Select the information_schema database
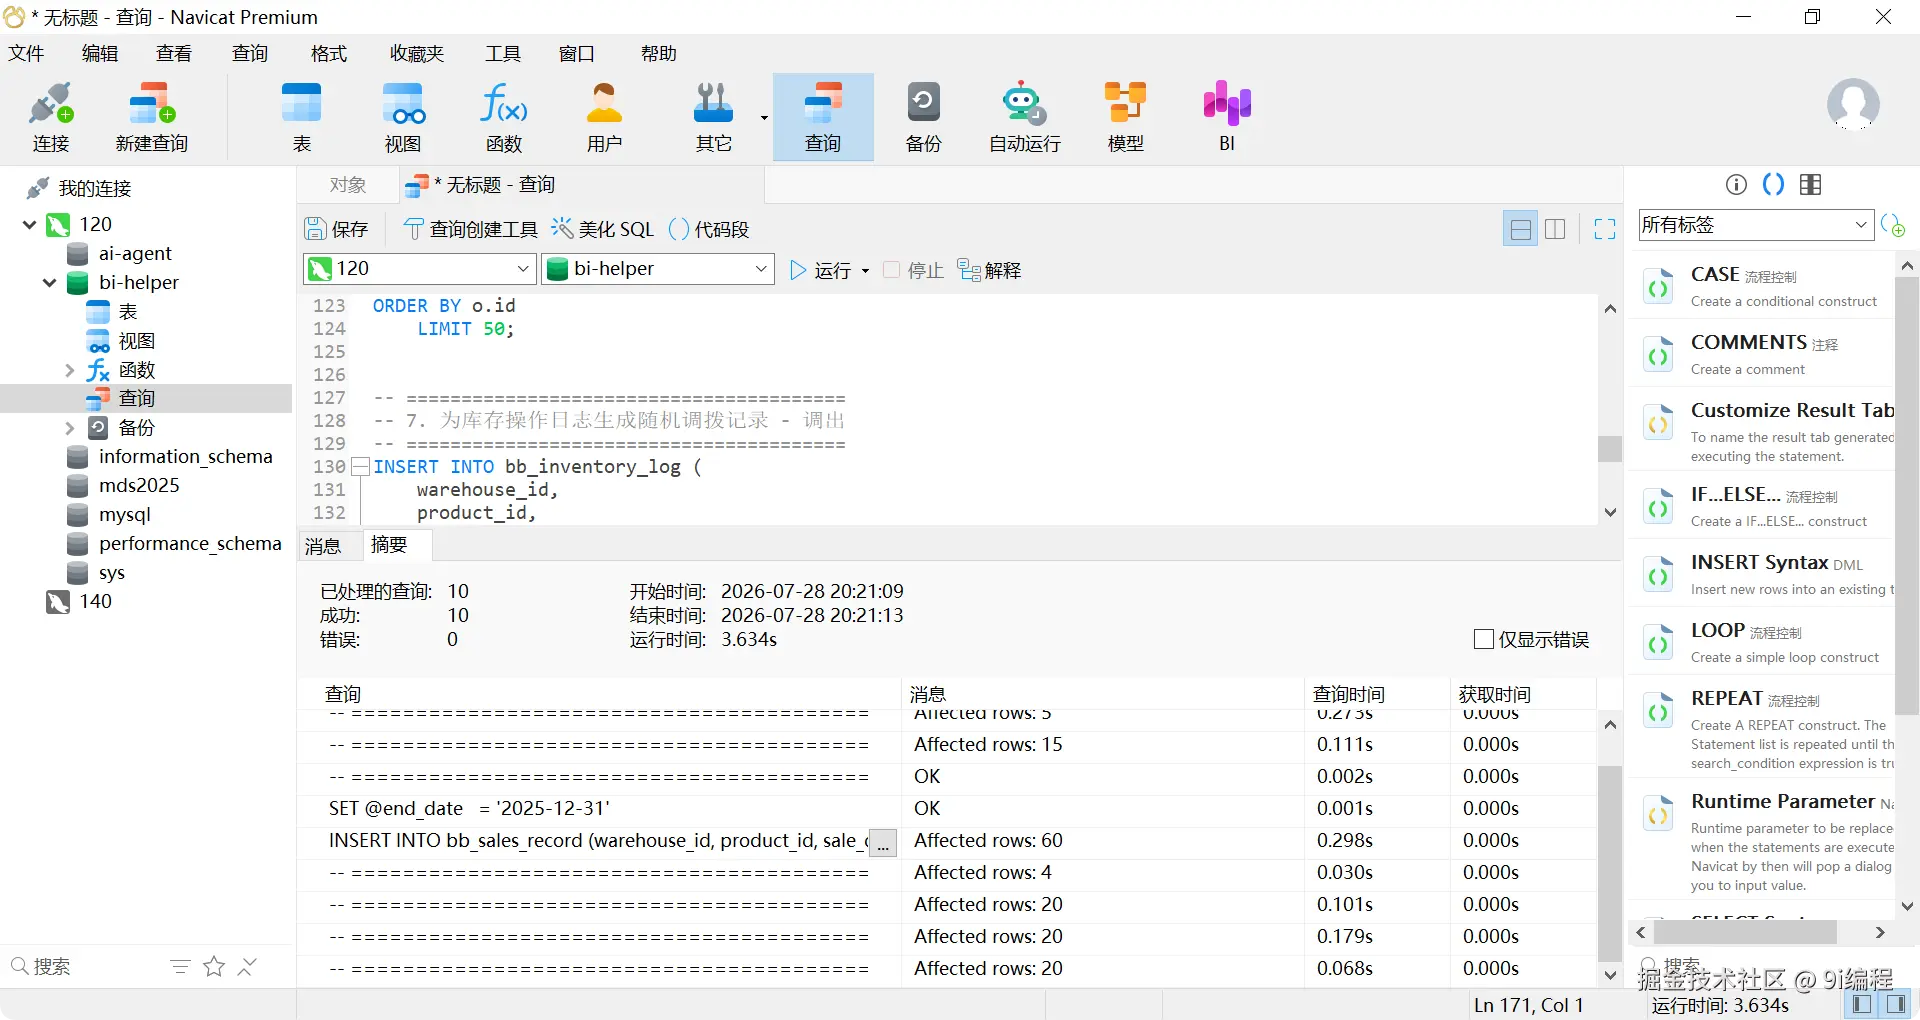 coord(185,457)
